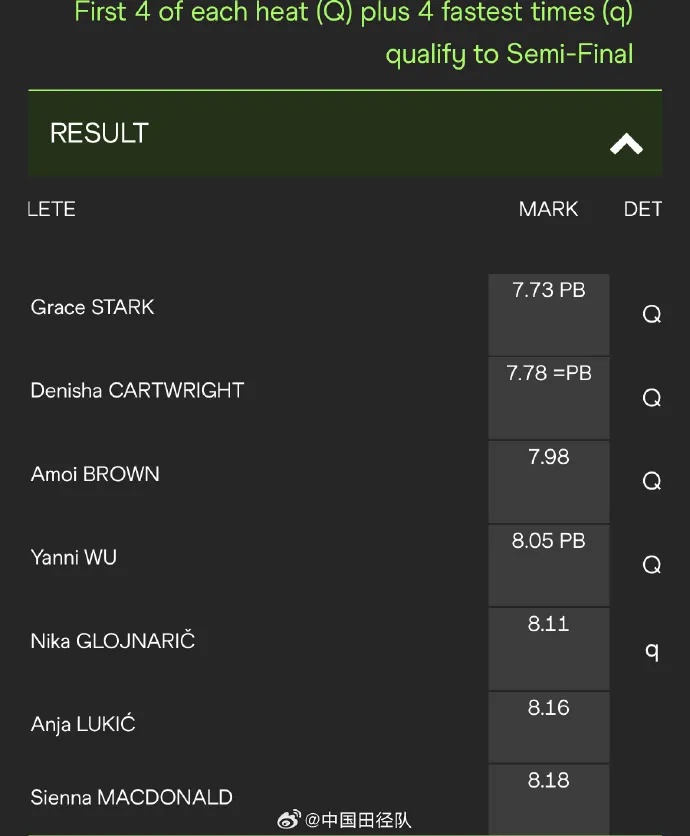The image size is (690, 836).
Task: Click Yanni WU's Q qualification indicator
Action: coord(651,566)
